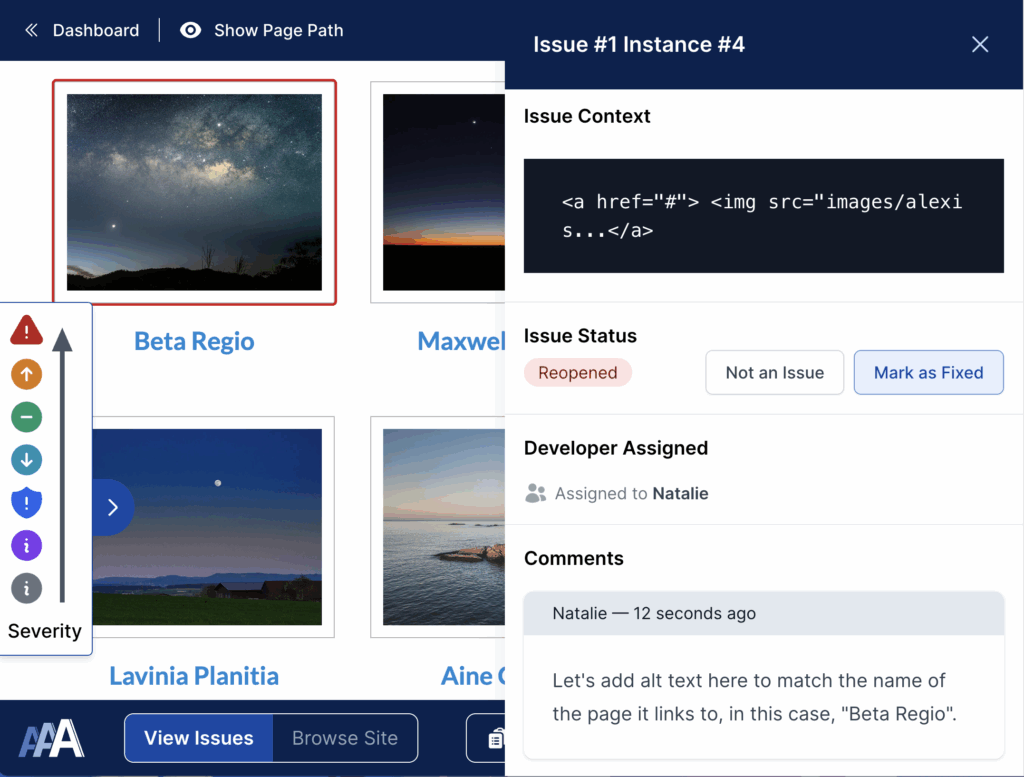Expand the side panel with chevron arrow
The width and height of the screenshot is (1024, 777).
click(113, 507)
